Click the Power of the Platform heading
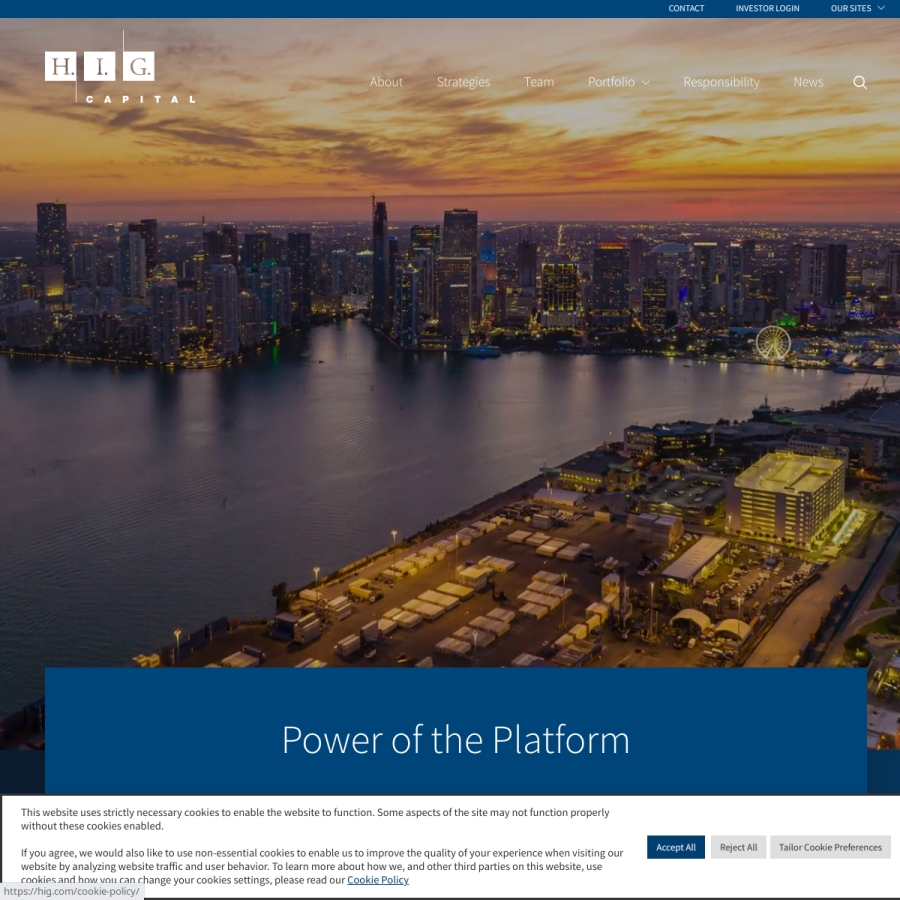Screen dimensions: 900x900 coord(456,740)
